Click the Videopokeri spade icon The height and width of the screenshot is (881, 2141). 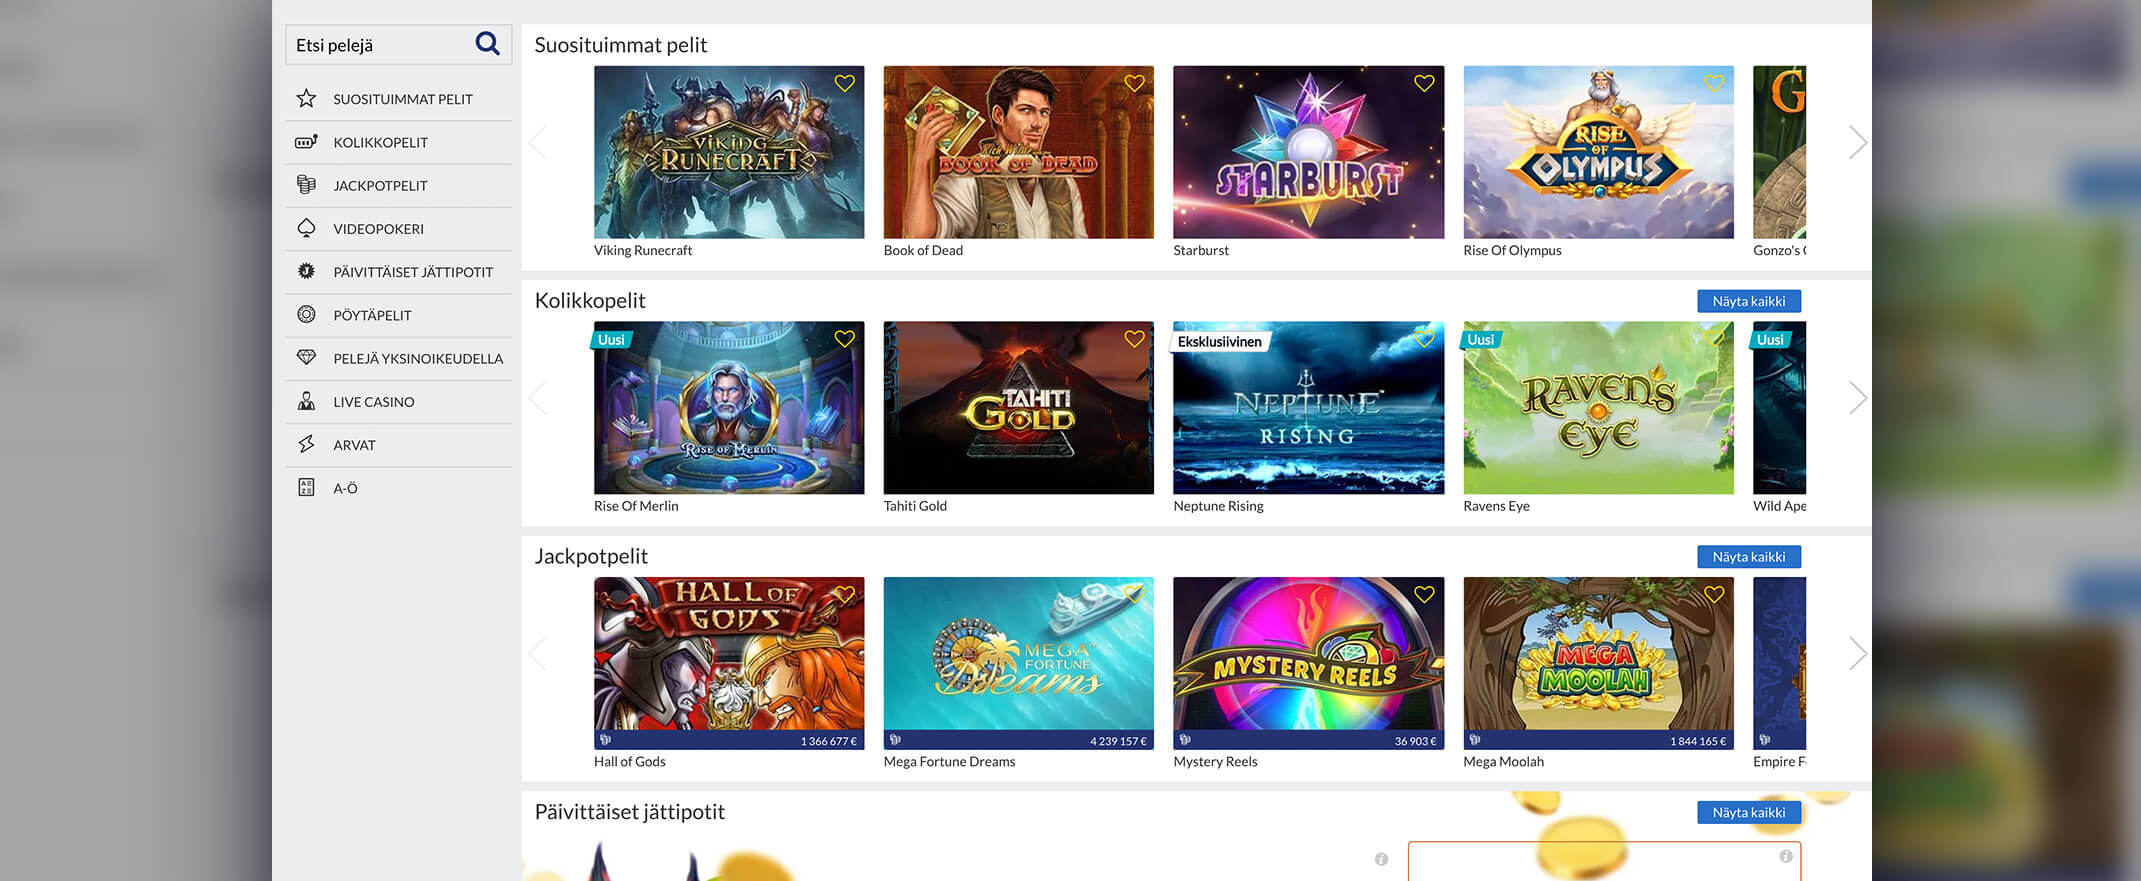tap(306, 228)
